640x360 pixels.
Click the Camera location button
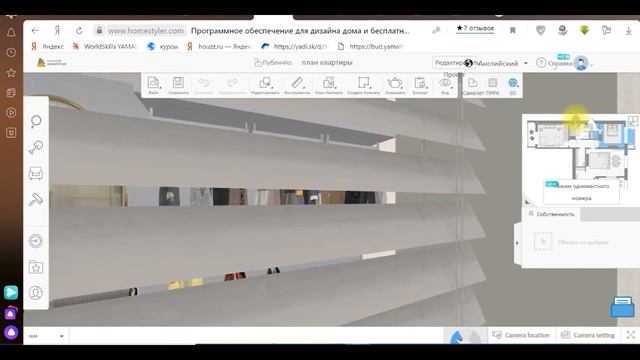coord(521,335)
